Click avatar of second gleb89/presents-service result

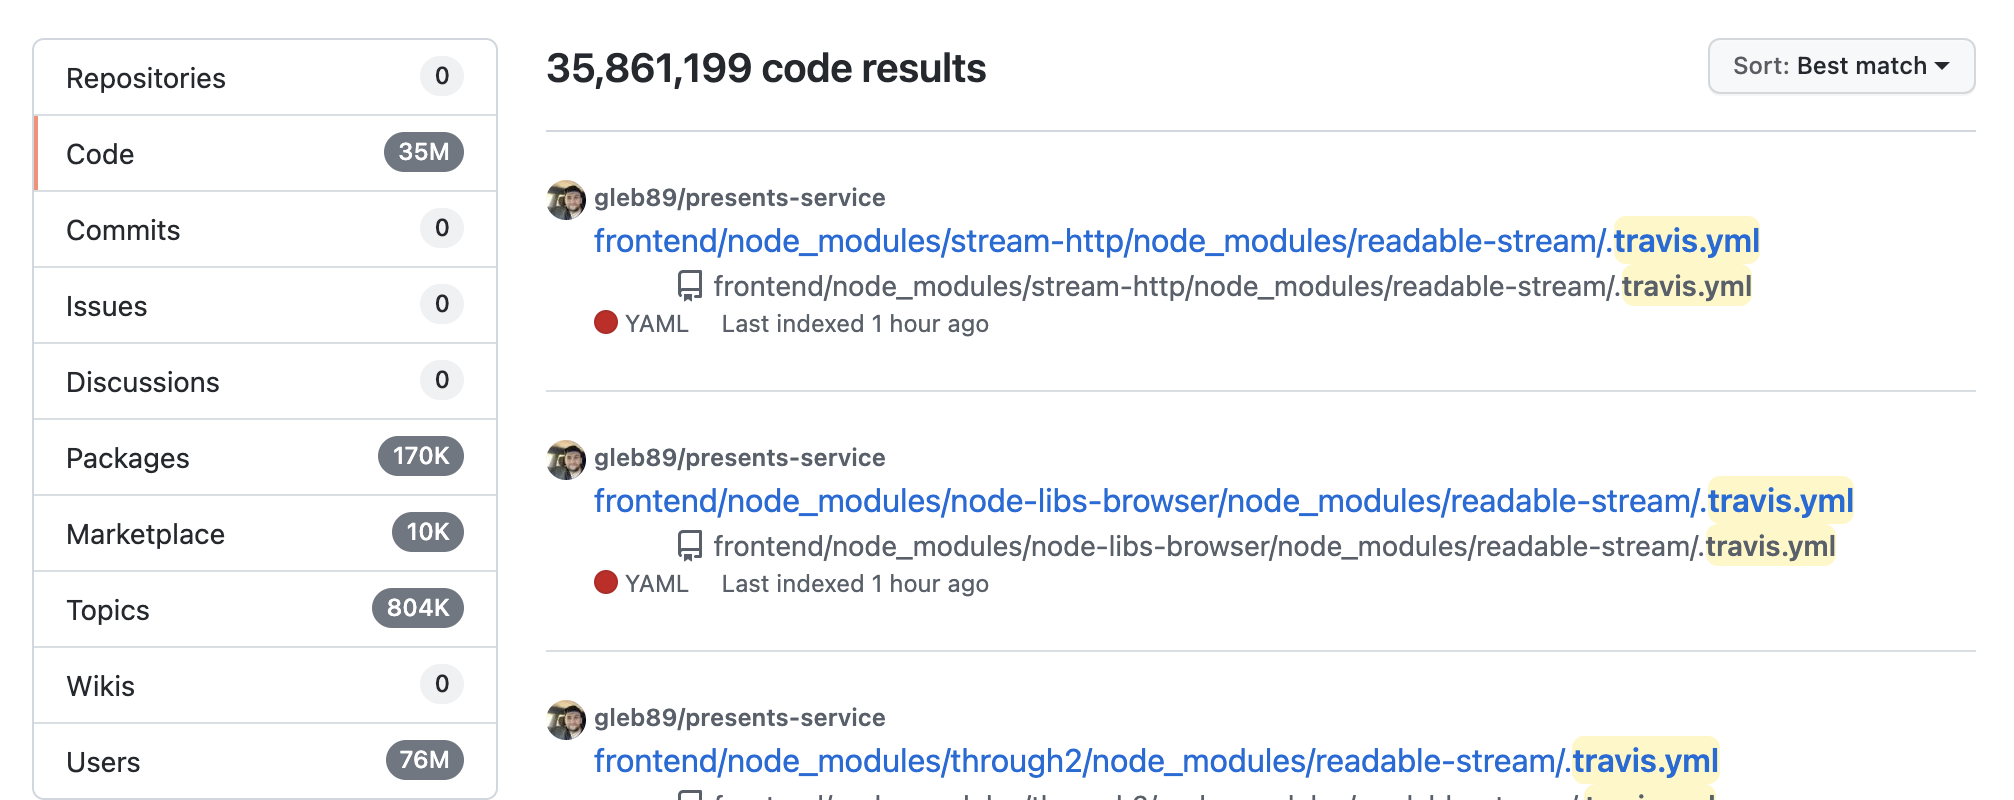[x=566, y=460]
